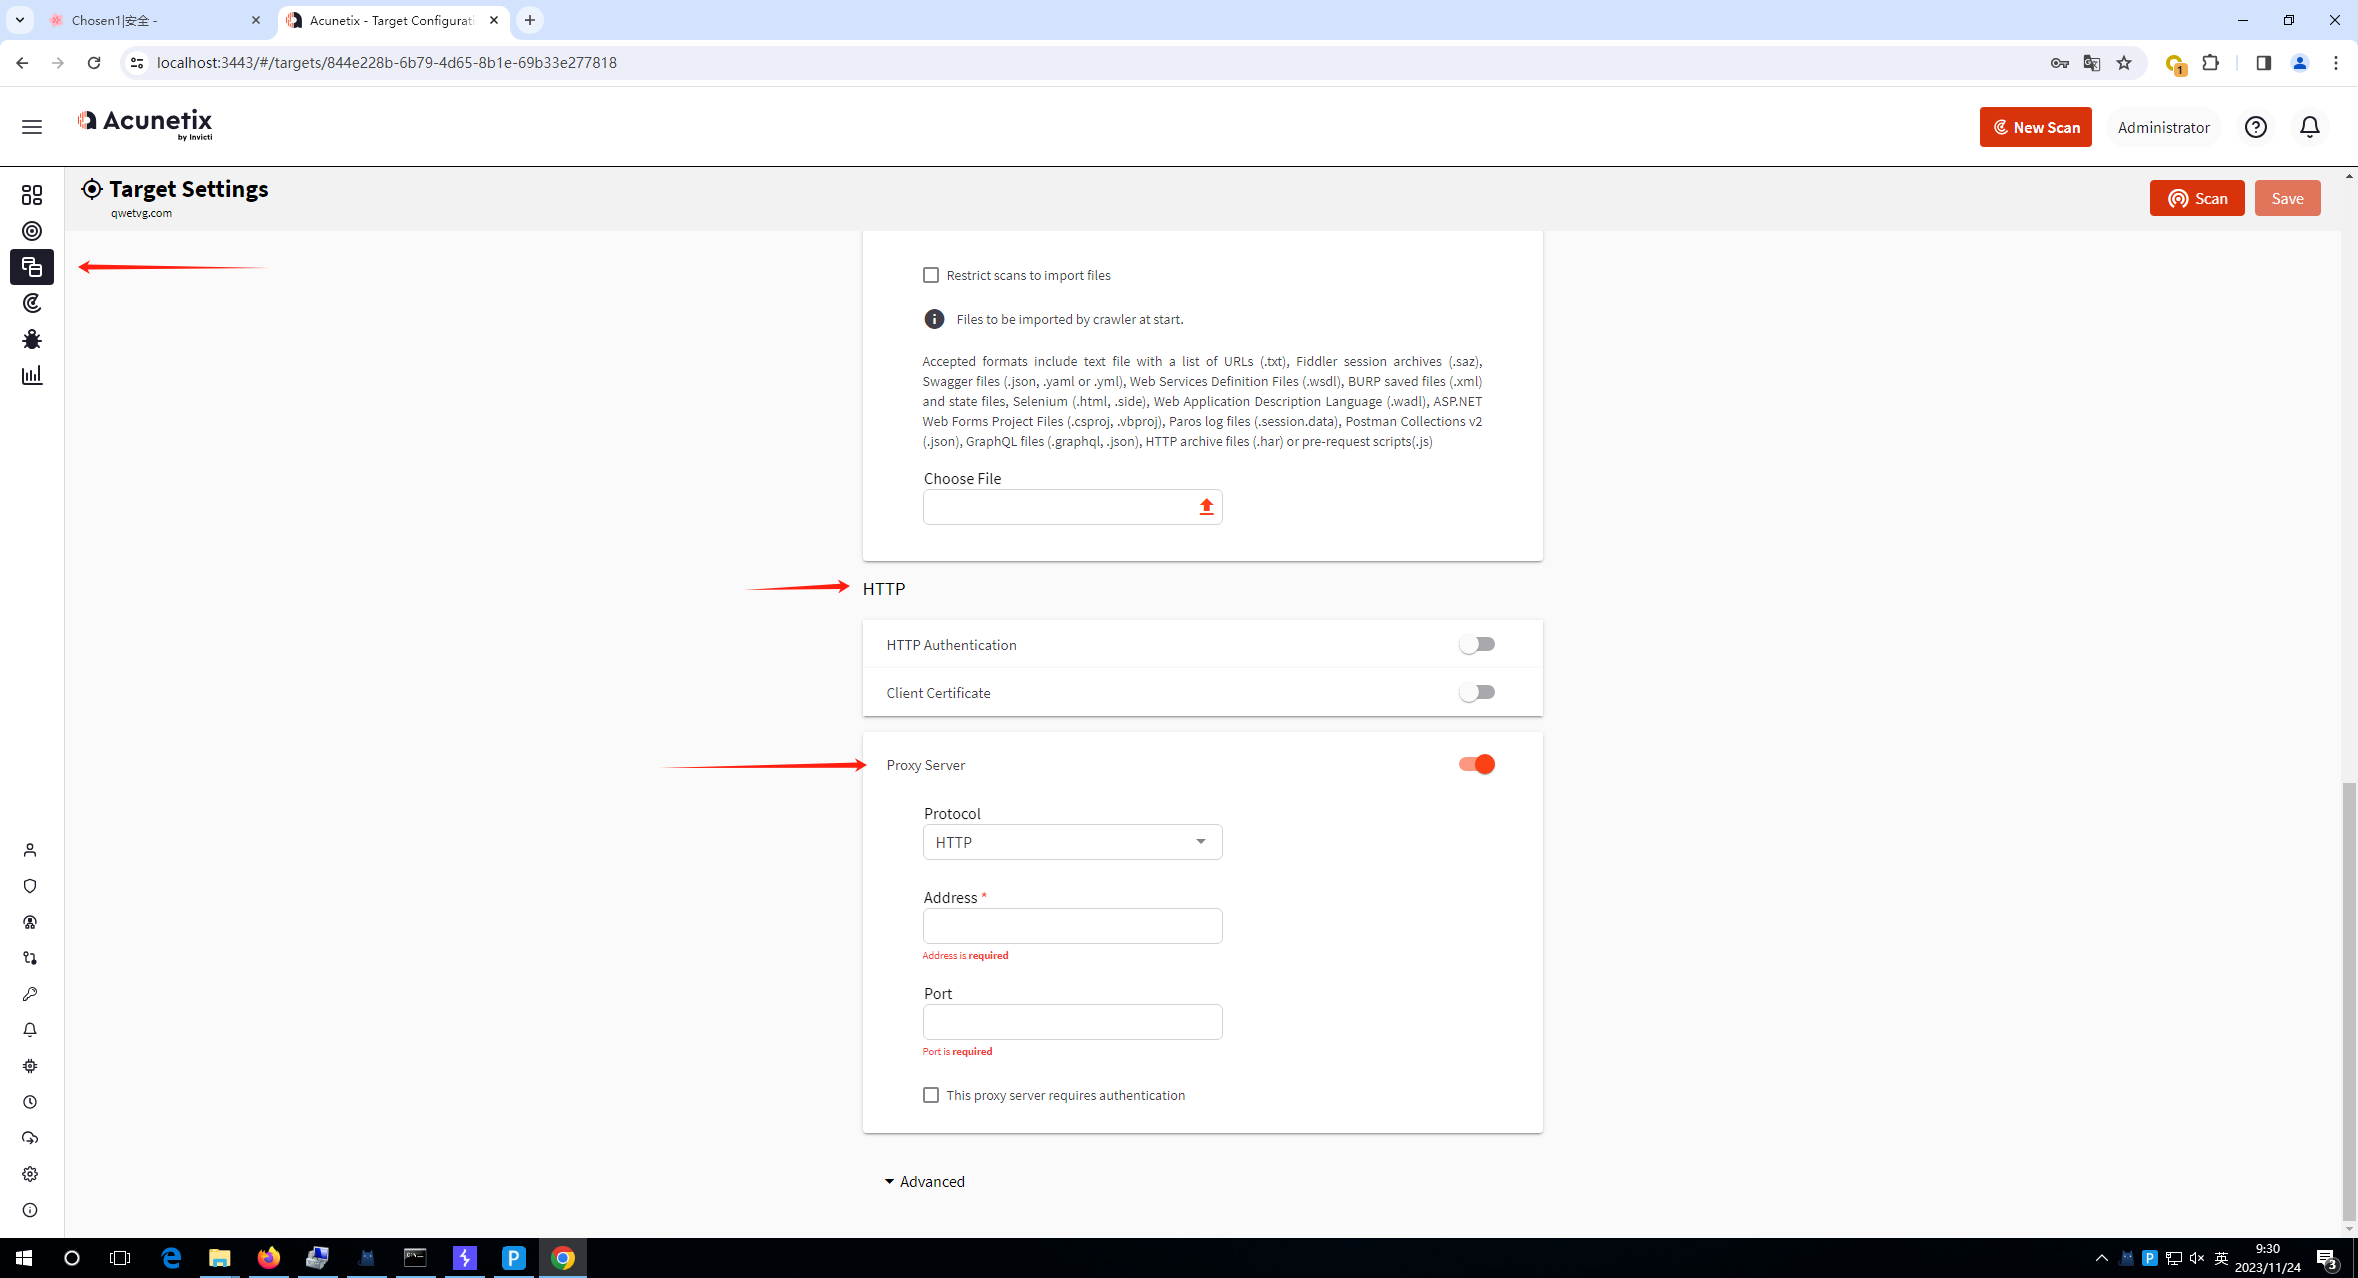Open the Chrome three-dot menu
Image resolution: width=2358 pixels, height=1278 pixels.
click(x=2336, y=63)
